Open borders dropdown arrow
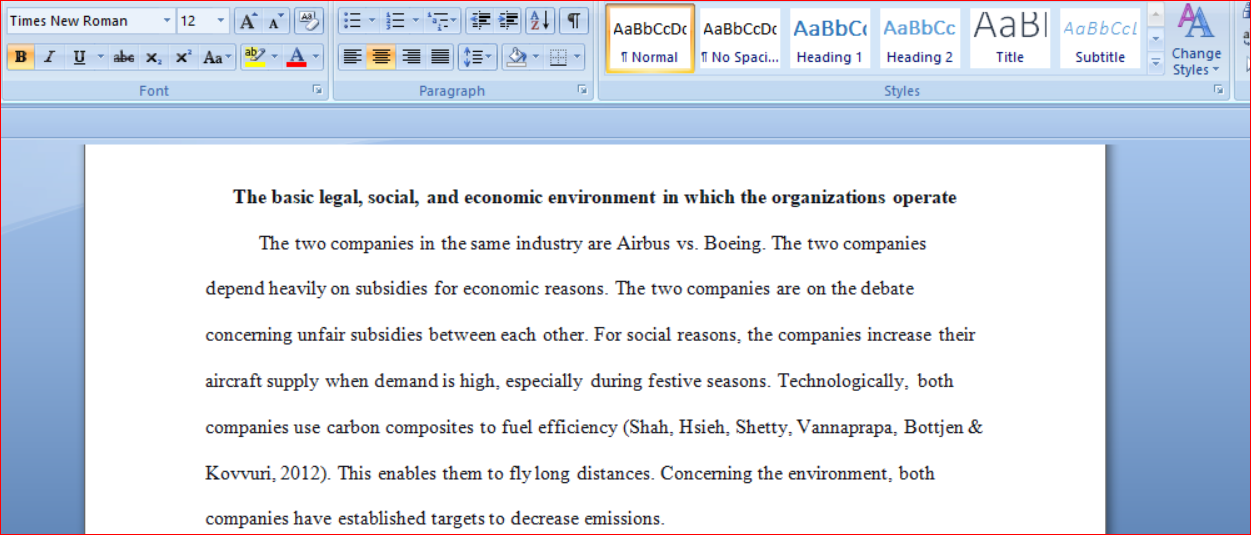 [x=579, y=57]
